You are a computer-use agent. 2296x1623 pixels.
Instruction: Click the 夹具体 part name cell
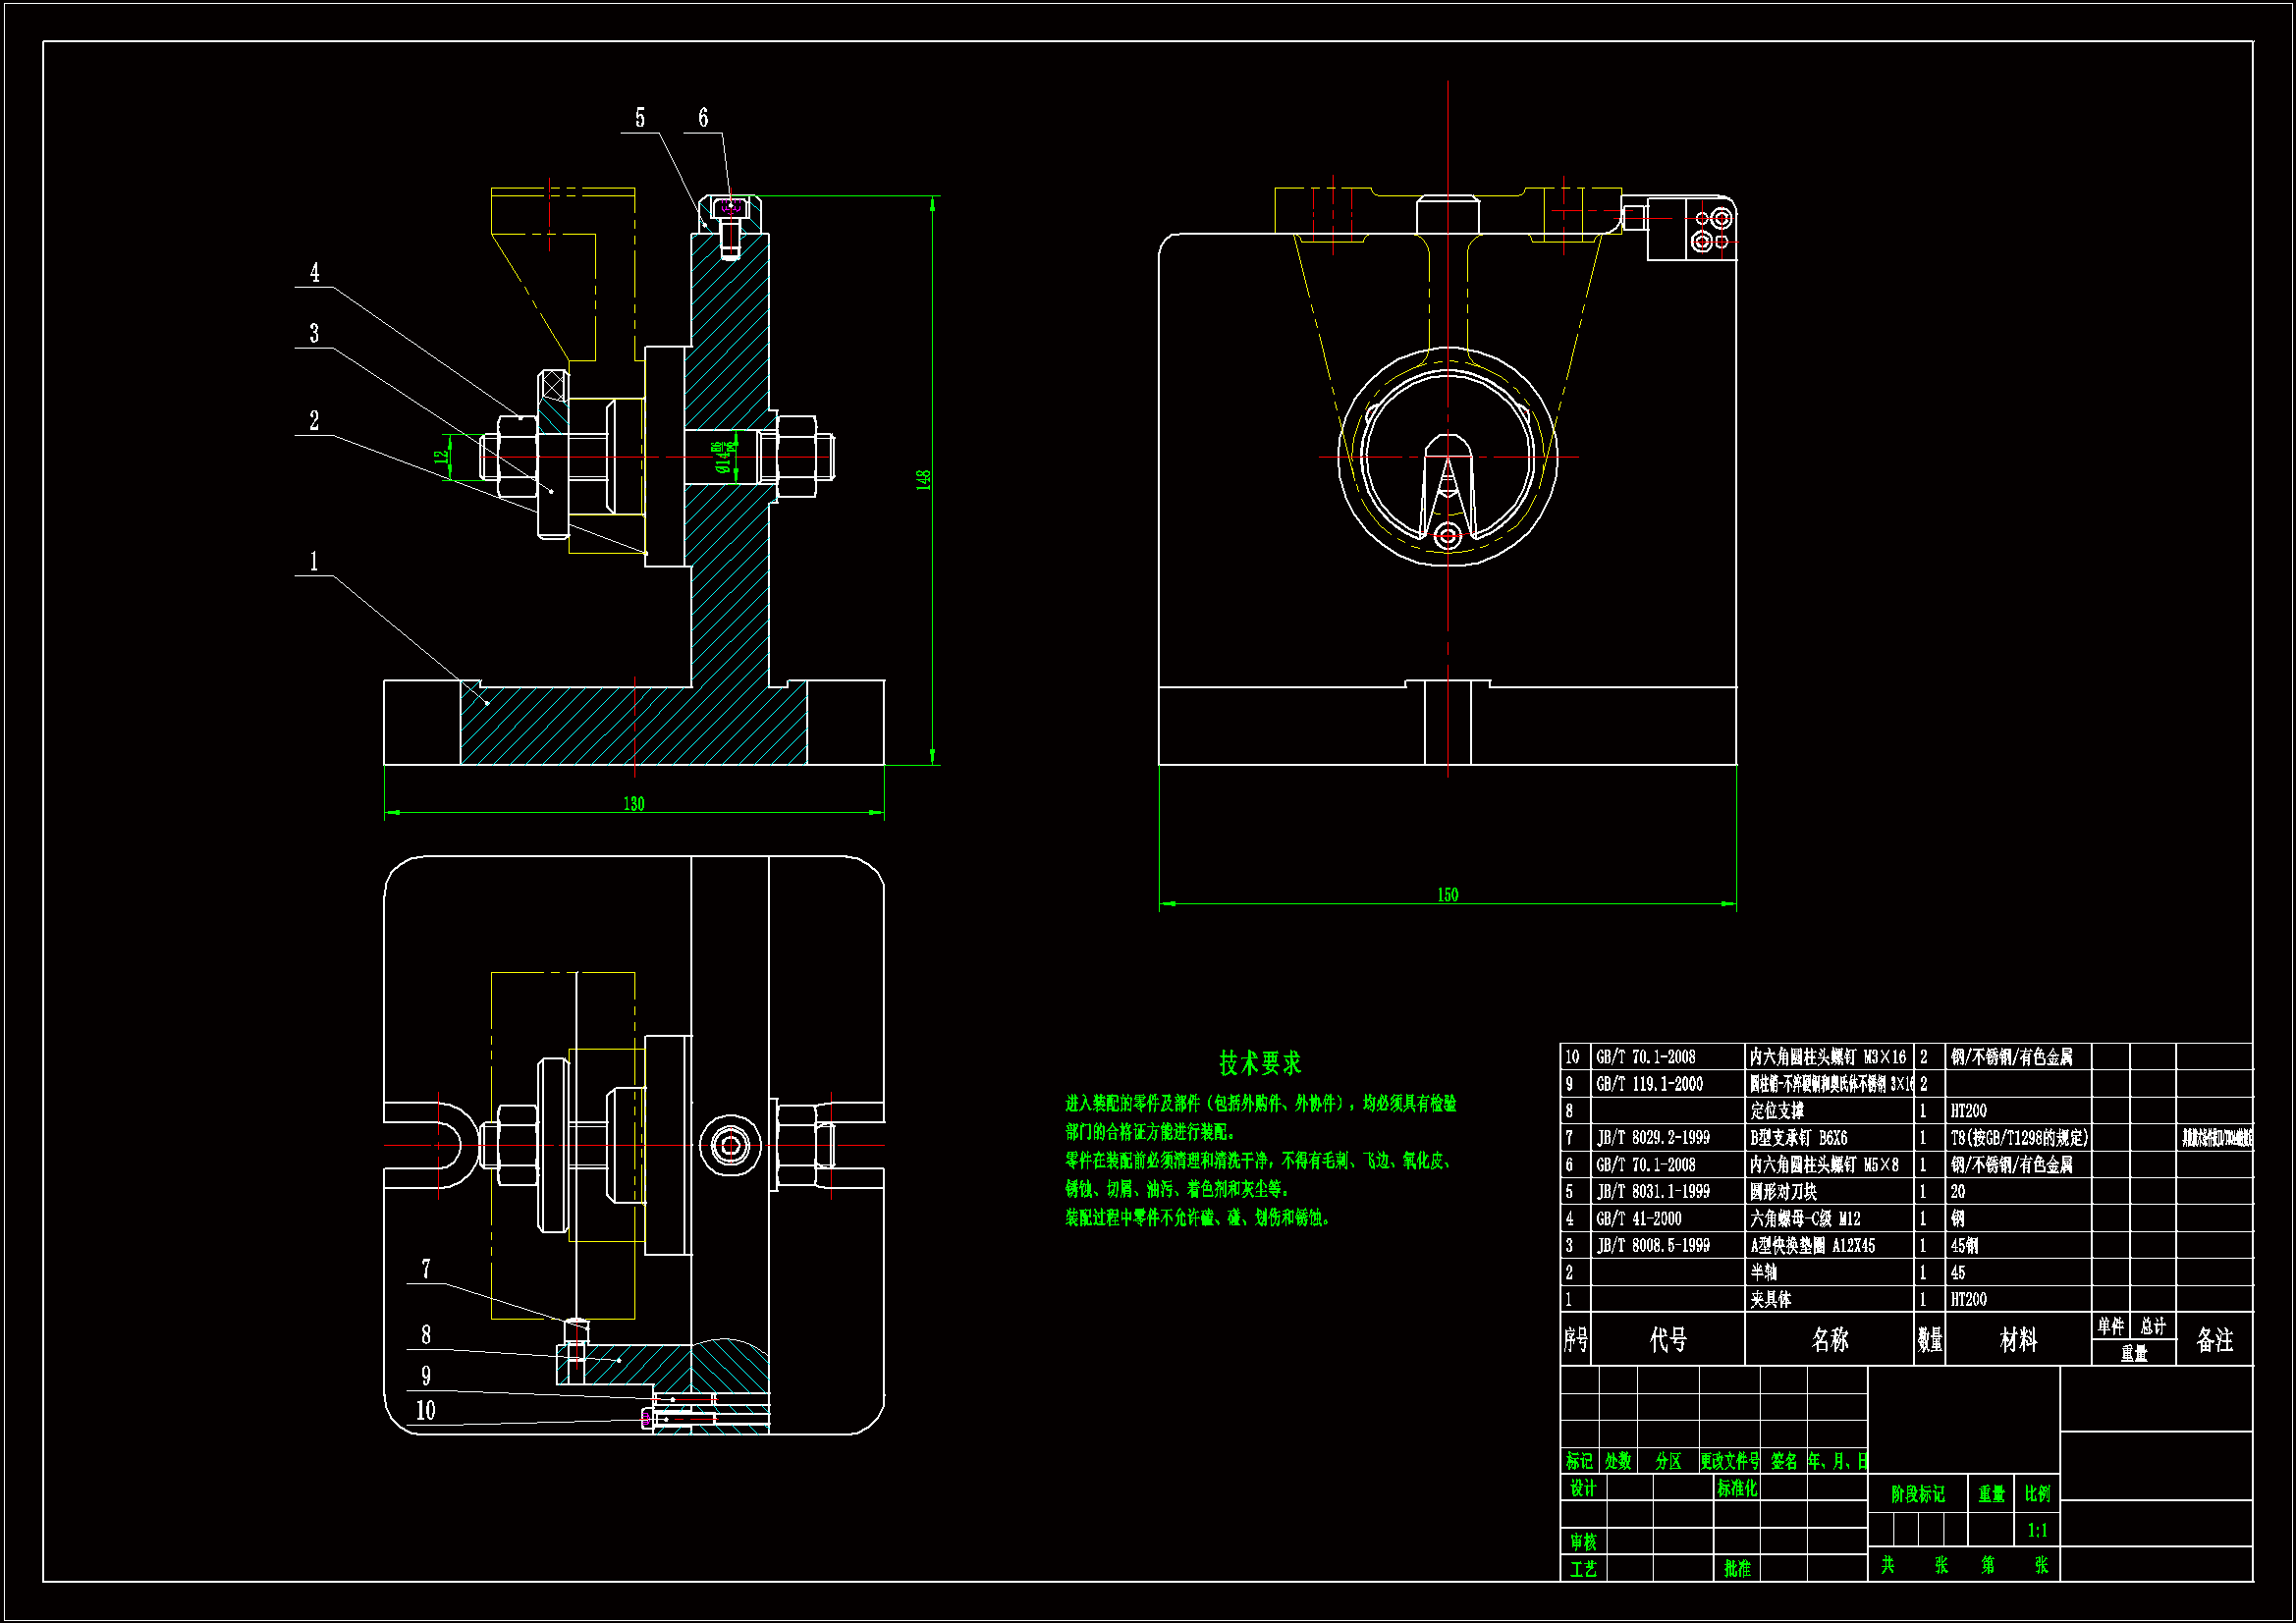[1771, 1300]
